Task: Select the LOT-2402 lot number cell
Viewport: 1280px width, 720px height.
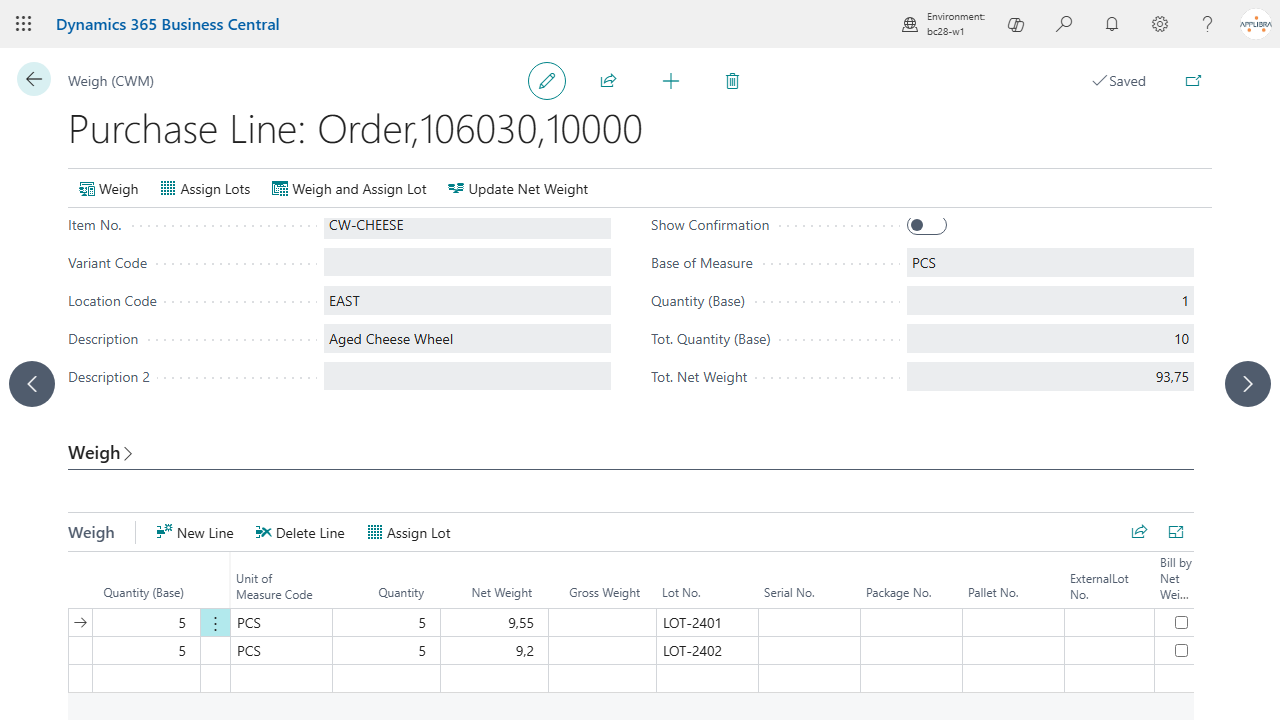Action: (x=707, y=651)
